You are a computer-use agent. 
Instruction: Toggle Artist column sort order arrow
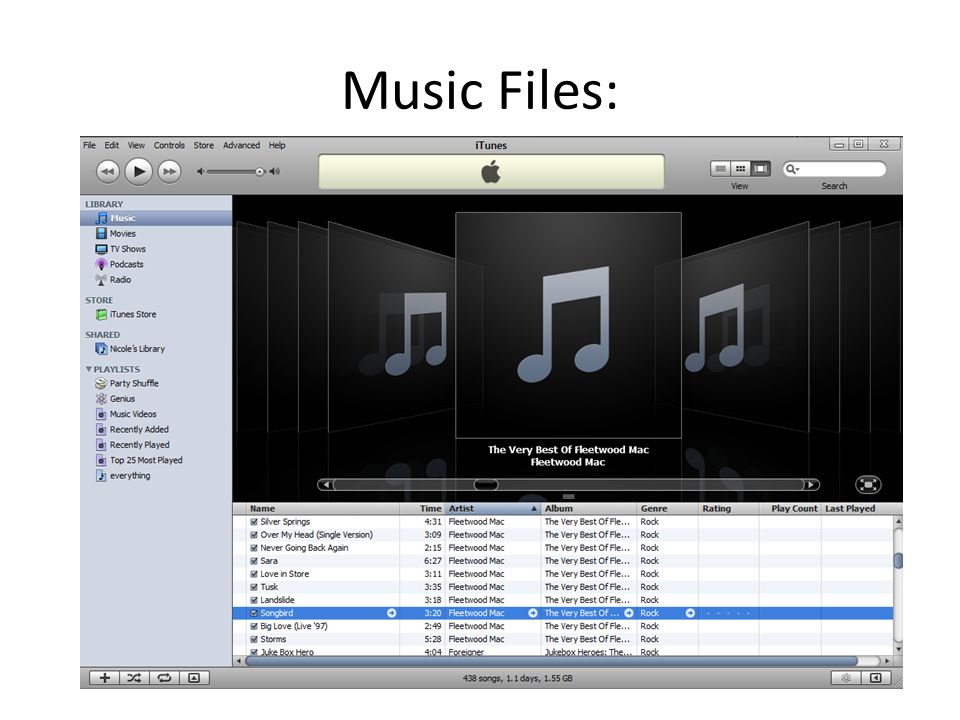pyautogui.click(x=534, y=509)
